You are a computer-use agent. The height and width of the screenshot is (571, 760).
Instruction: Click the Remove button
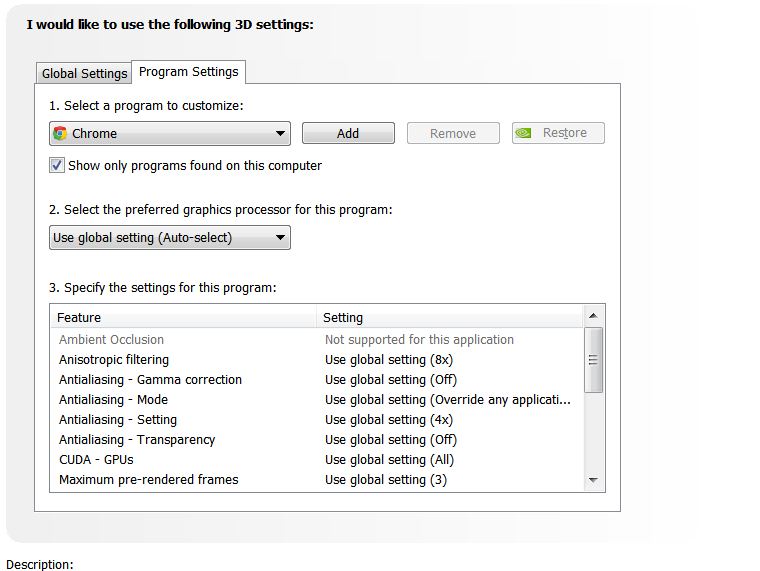[x=453, y=133]
